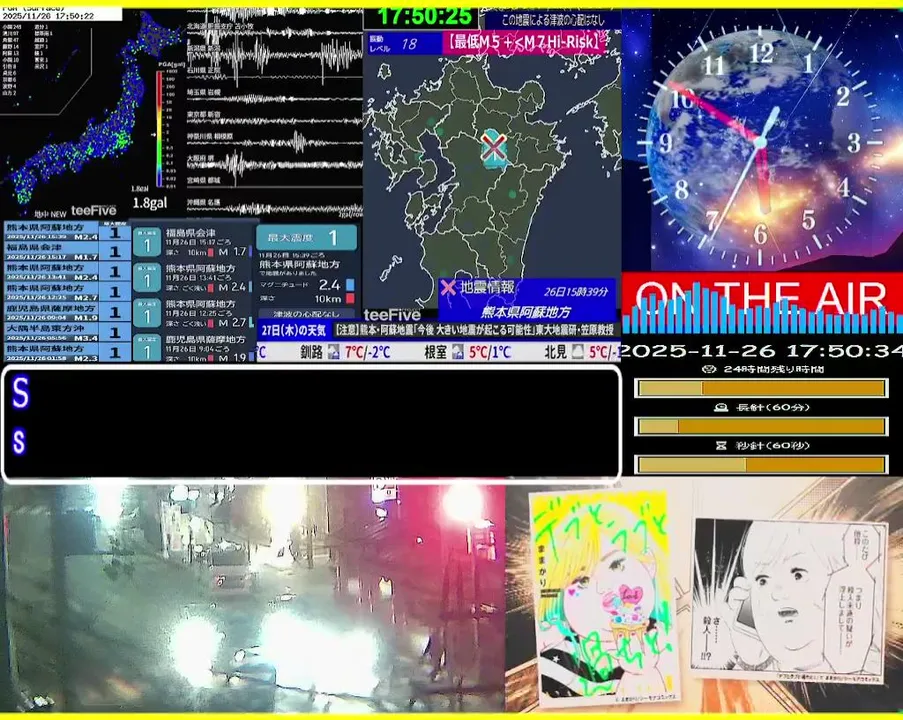903x720 pixels.
Task: Click the 1.8gal reading below the map
Action: pyautogui.click(x=150, y=203)
